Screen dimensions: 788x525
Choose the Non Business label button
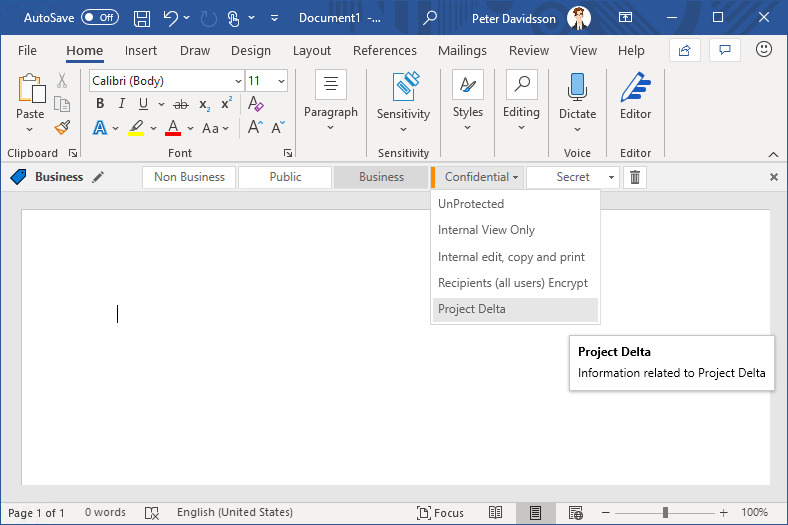click(188, 177)
